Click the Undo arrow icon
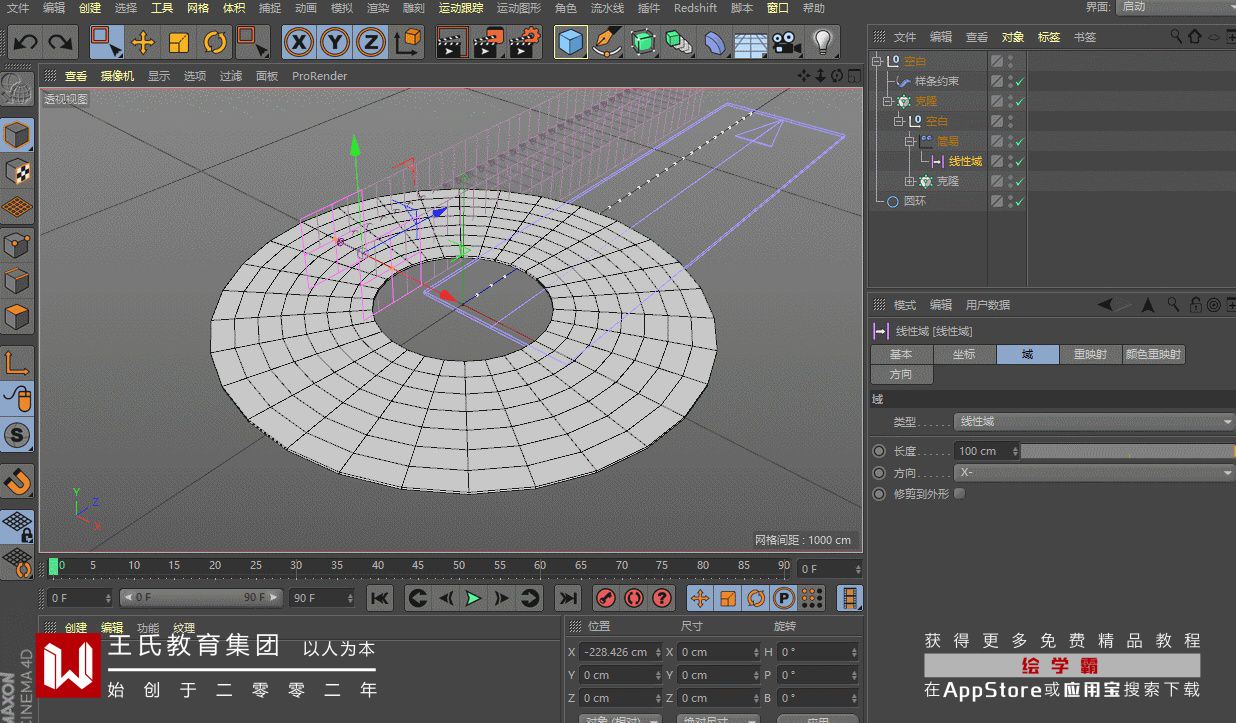The image size is (1236, 723). click(26, 42)
